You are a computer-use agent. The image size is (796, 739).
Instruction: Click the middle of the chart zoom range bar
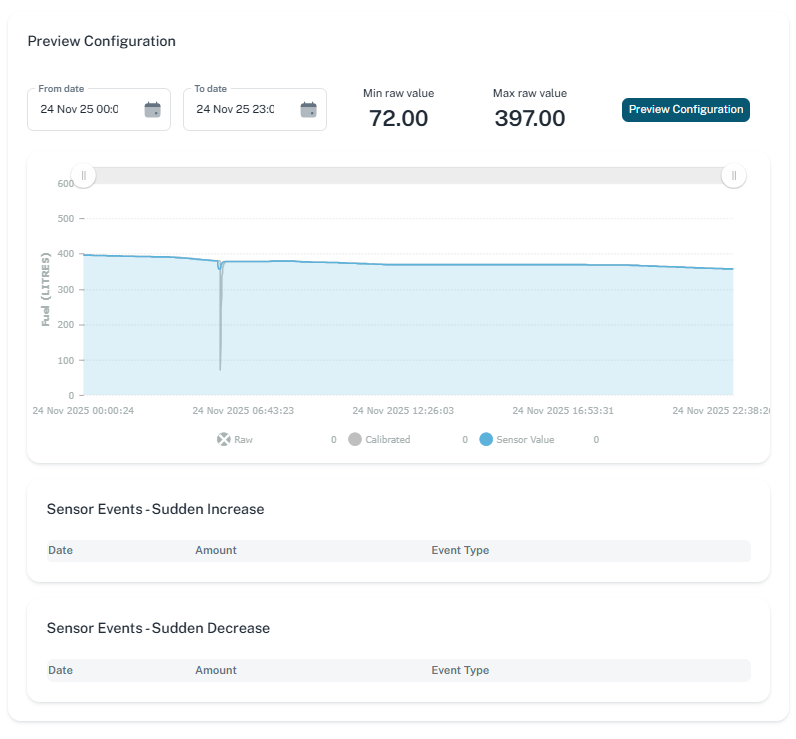(x=408, y=176)
